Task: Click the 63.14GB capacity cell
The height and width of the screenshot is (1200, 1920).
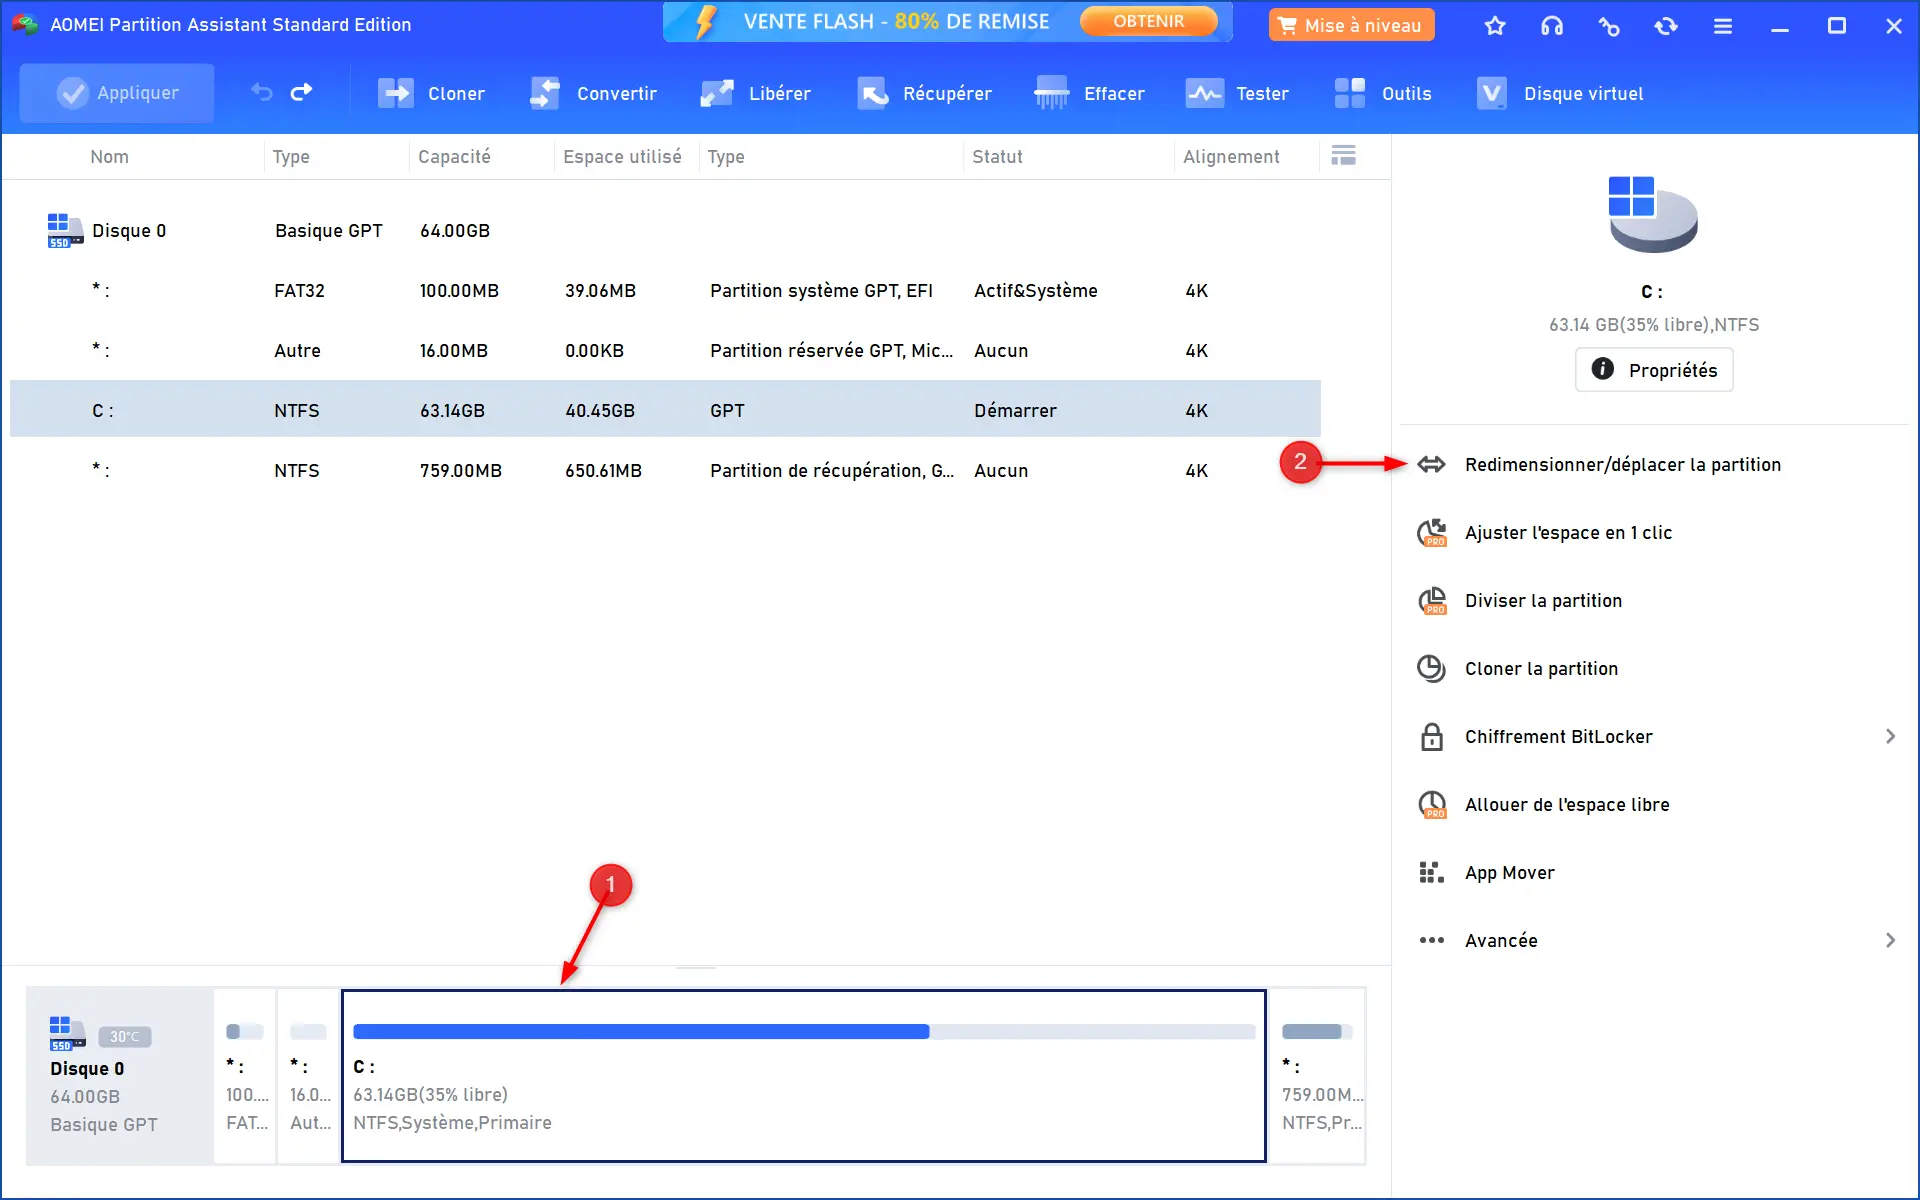Action: [x=452, y=411]
